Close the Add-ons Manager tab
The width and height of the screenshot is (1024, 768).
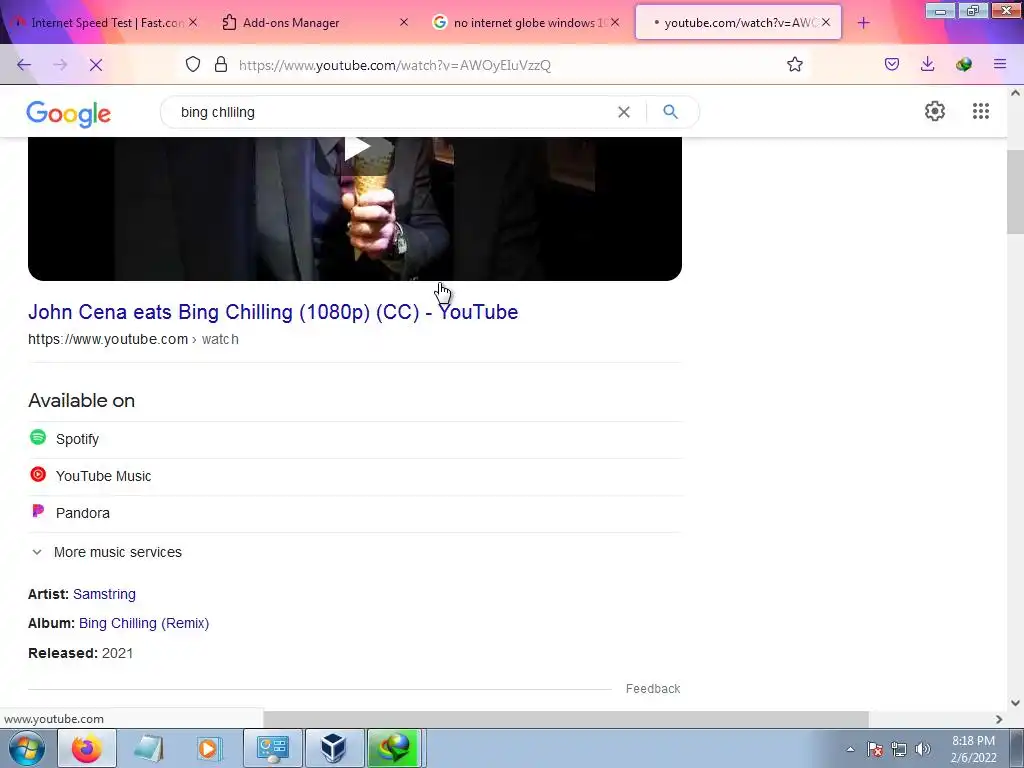(x=404, y=22)
